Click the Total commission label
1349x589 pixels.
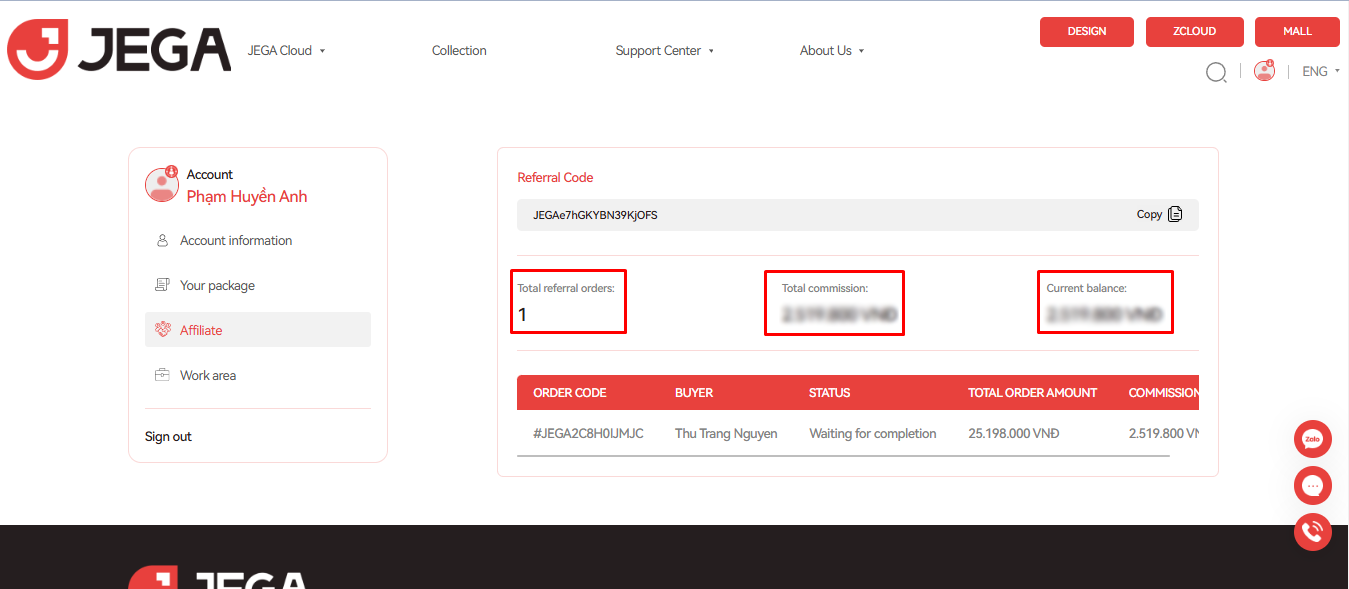(825, 289)
